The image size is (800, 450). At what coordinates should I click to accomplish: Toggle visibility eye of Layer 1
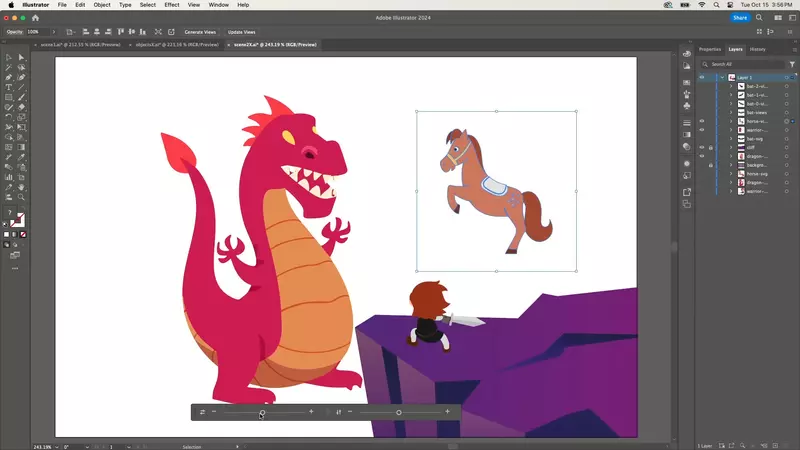[701, 77]
